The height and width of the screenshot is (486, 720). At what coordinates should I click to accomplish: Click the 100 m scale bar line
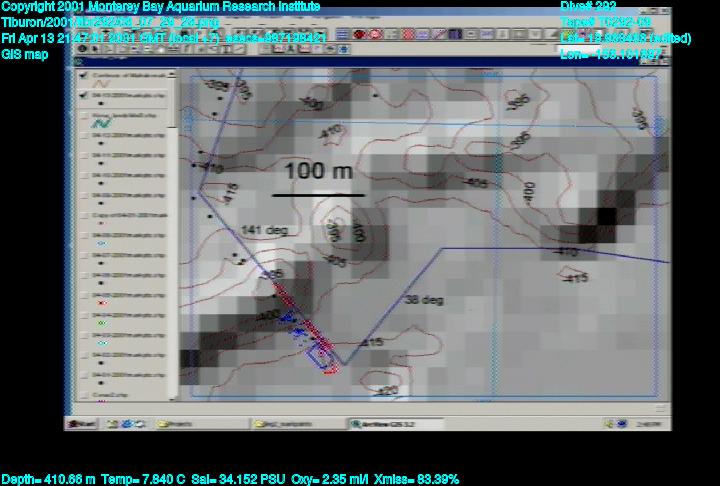click(x=318, y=194)
